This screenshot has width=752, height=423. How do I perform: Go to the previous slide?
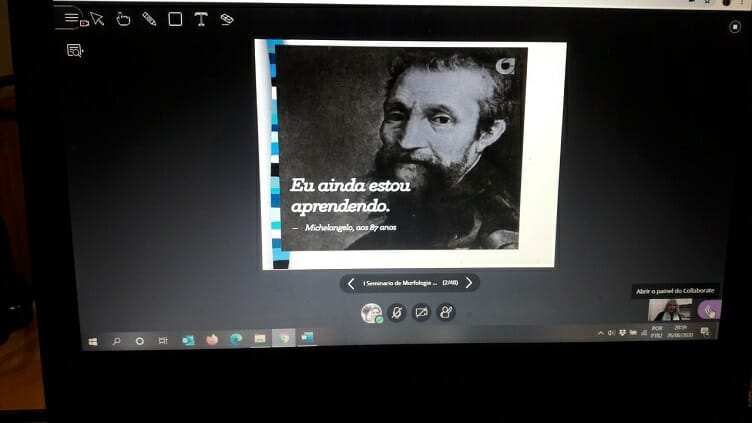click(350, 283)
